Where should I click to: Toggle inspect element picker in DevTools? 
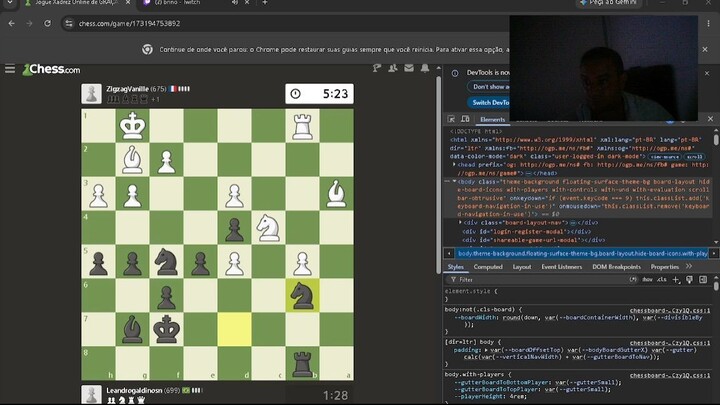pos(451,119)
